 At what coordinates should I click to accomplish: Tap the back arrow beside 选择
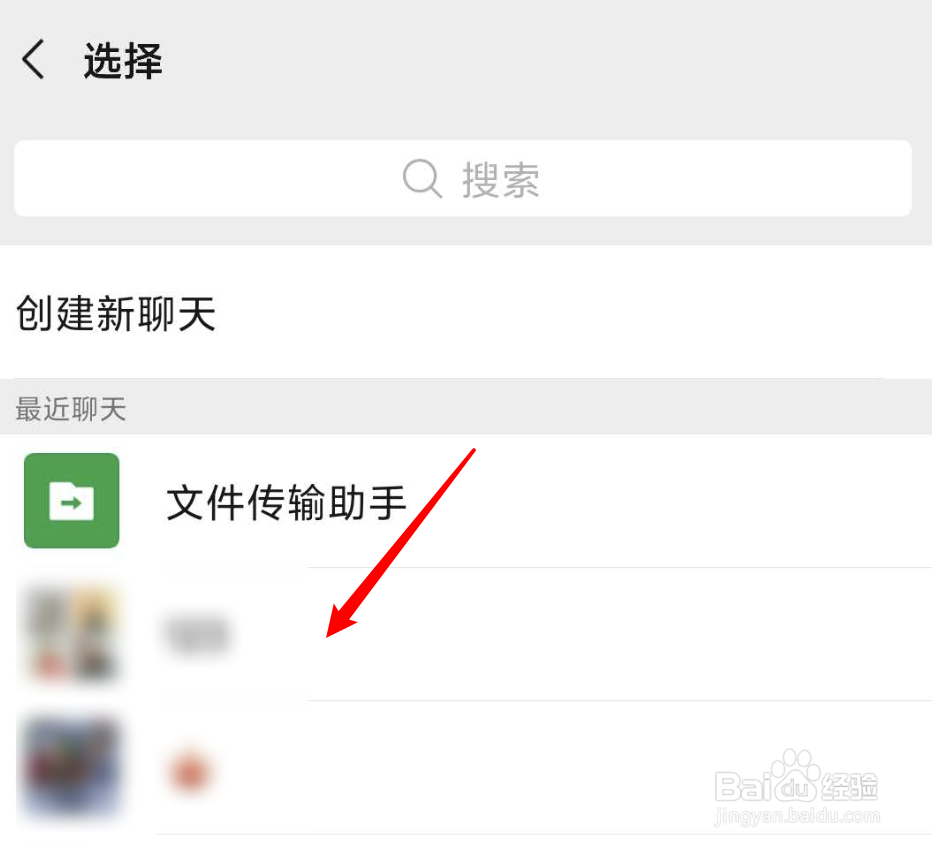[33, 59]
